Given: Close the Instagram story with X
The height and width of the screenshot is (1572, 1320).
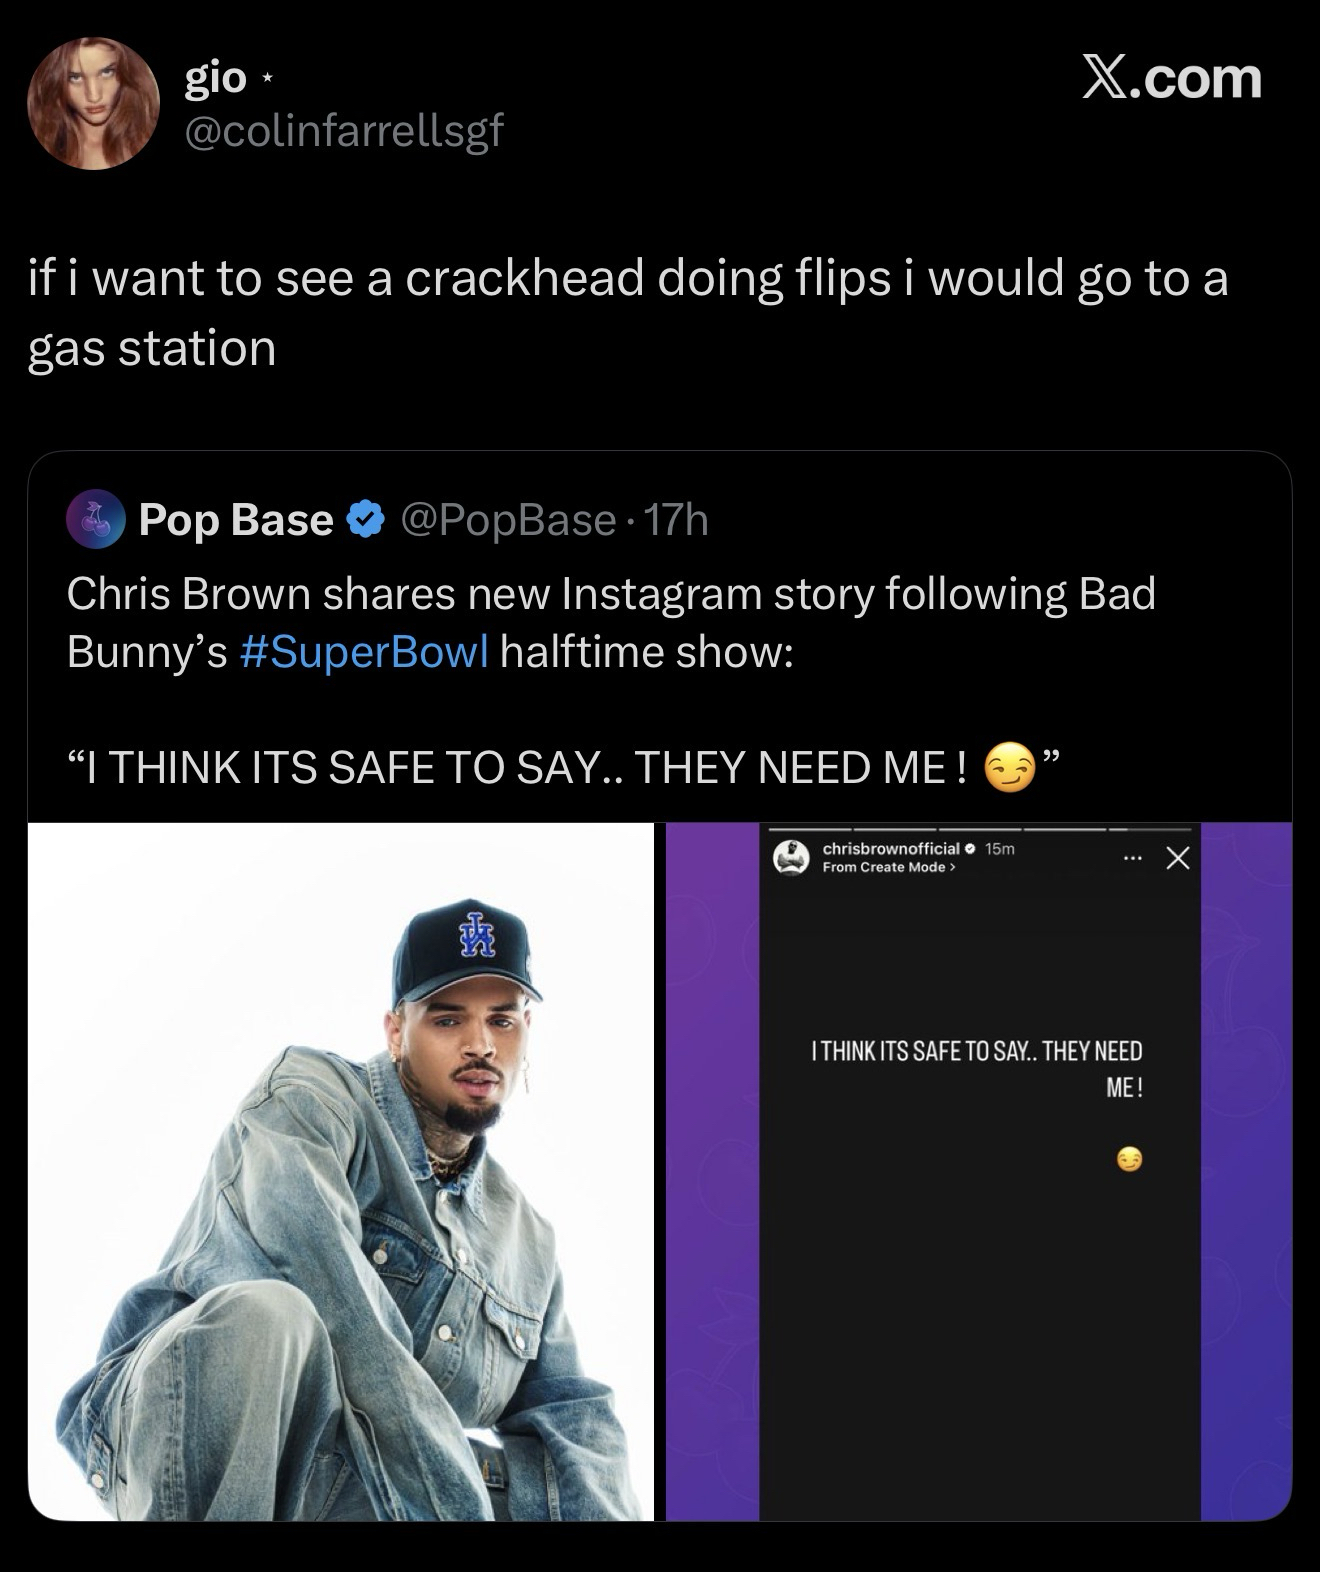Looking at the screenshot, I should [x=1178, y=859].
